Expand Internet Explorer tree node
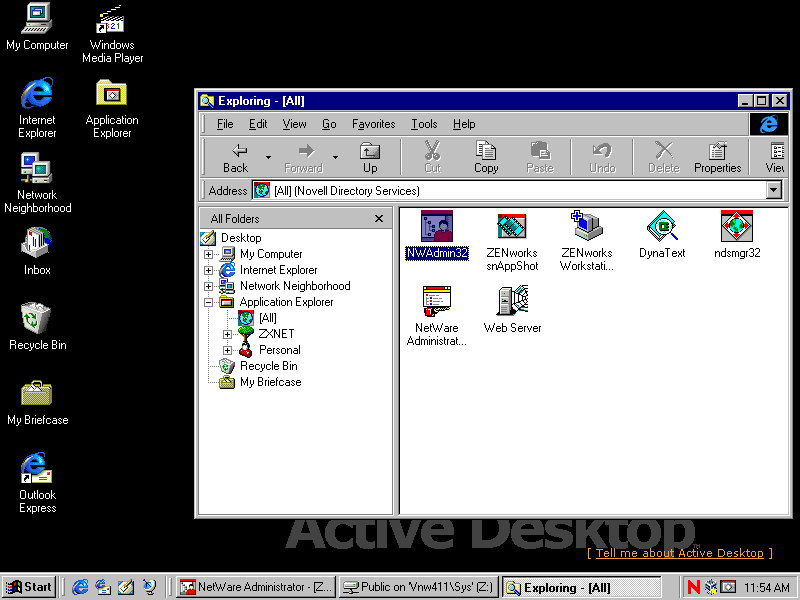 pyautogui.click(x=208, y=270)
